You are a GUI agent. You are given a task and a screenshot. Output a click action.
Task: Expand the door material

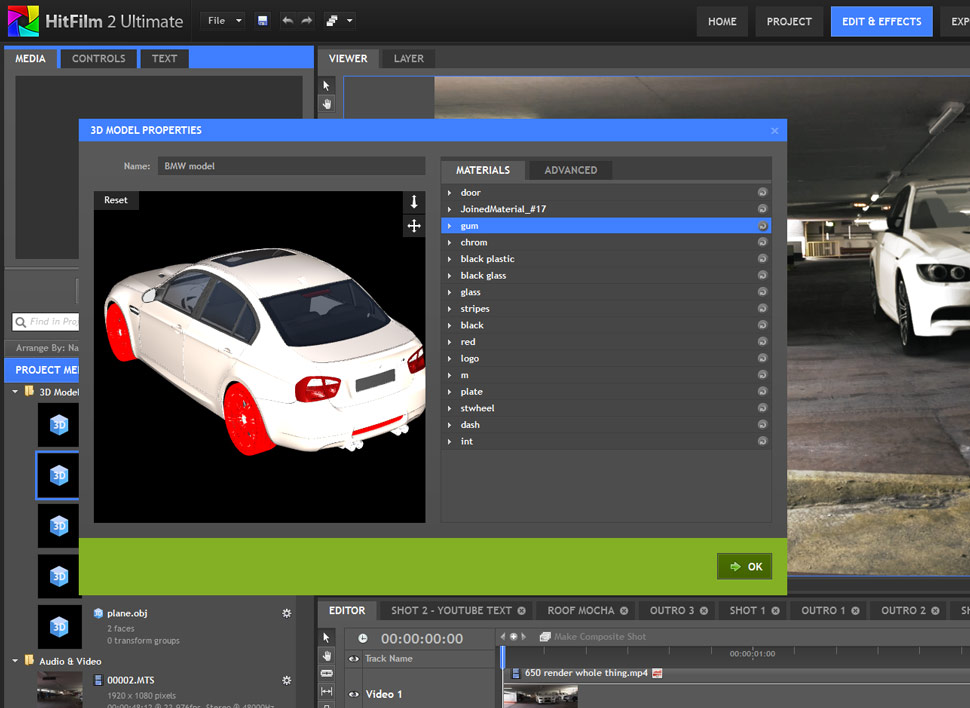coord(450,192)
